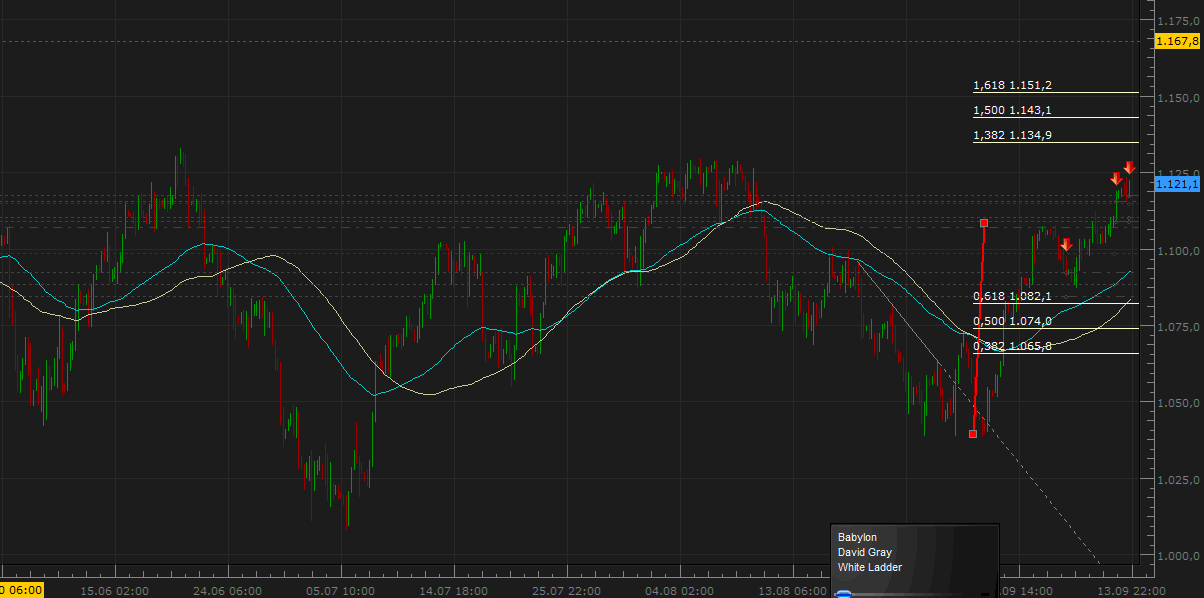This screenshot has height=598, width=1204.
Task: Click the song title Babylon
Action: coord(857,538)
